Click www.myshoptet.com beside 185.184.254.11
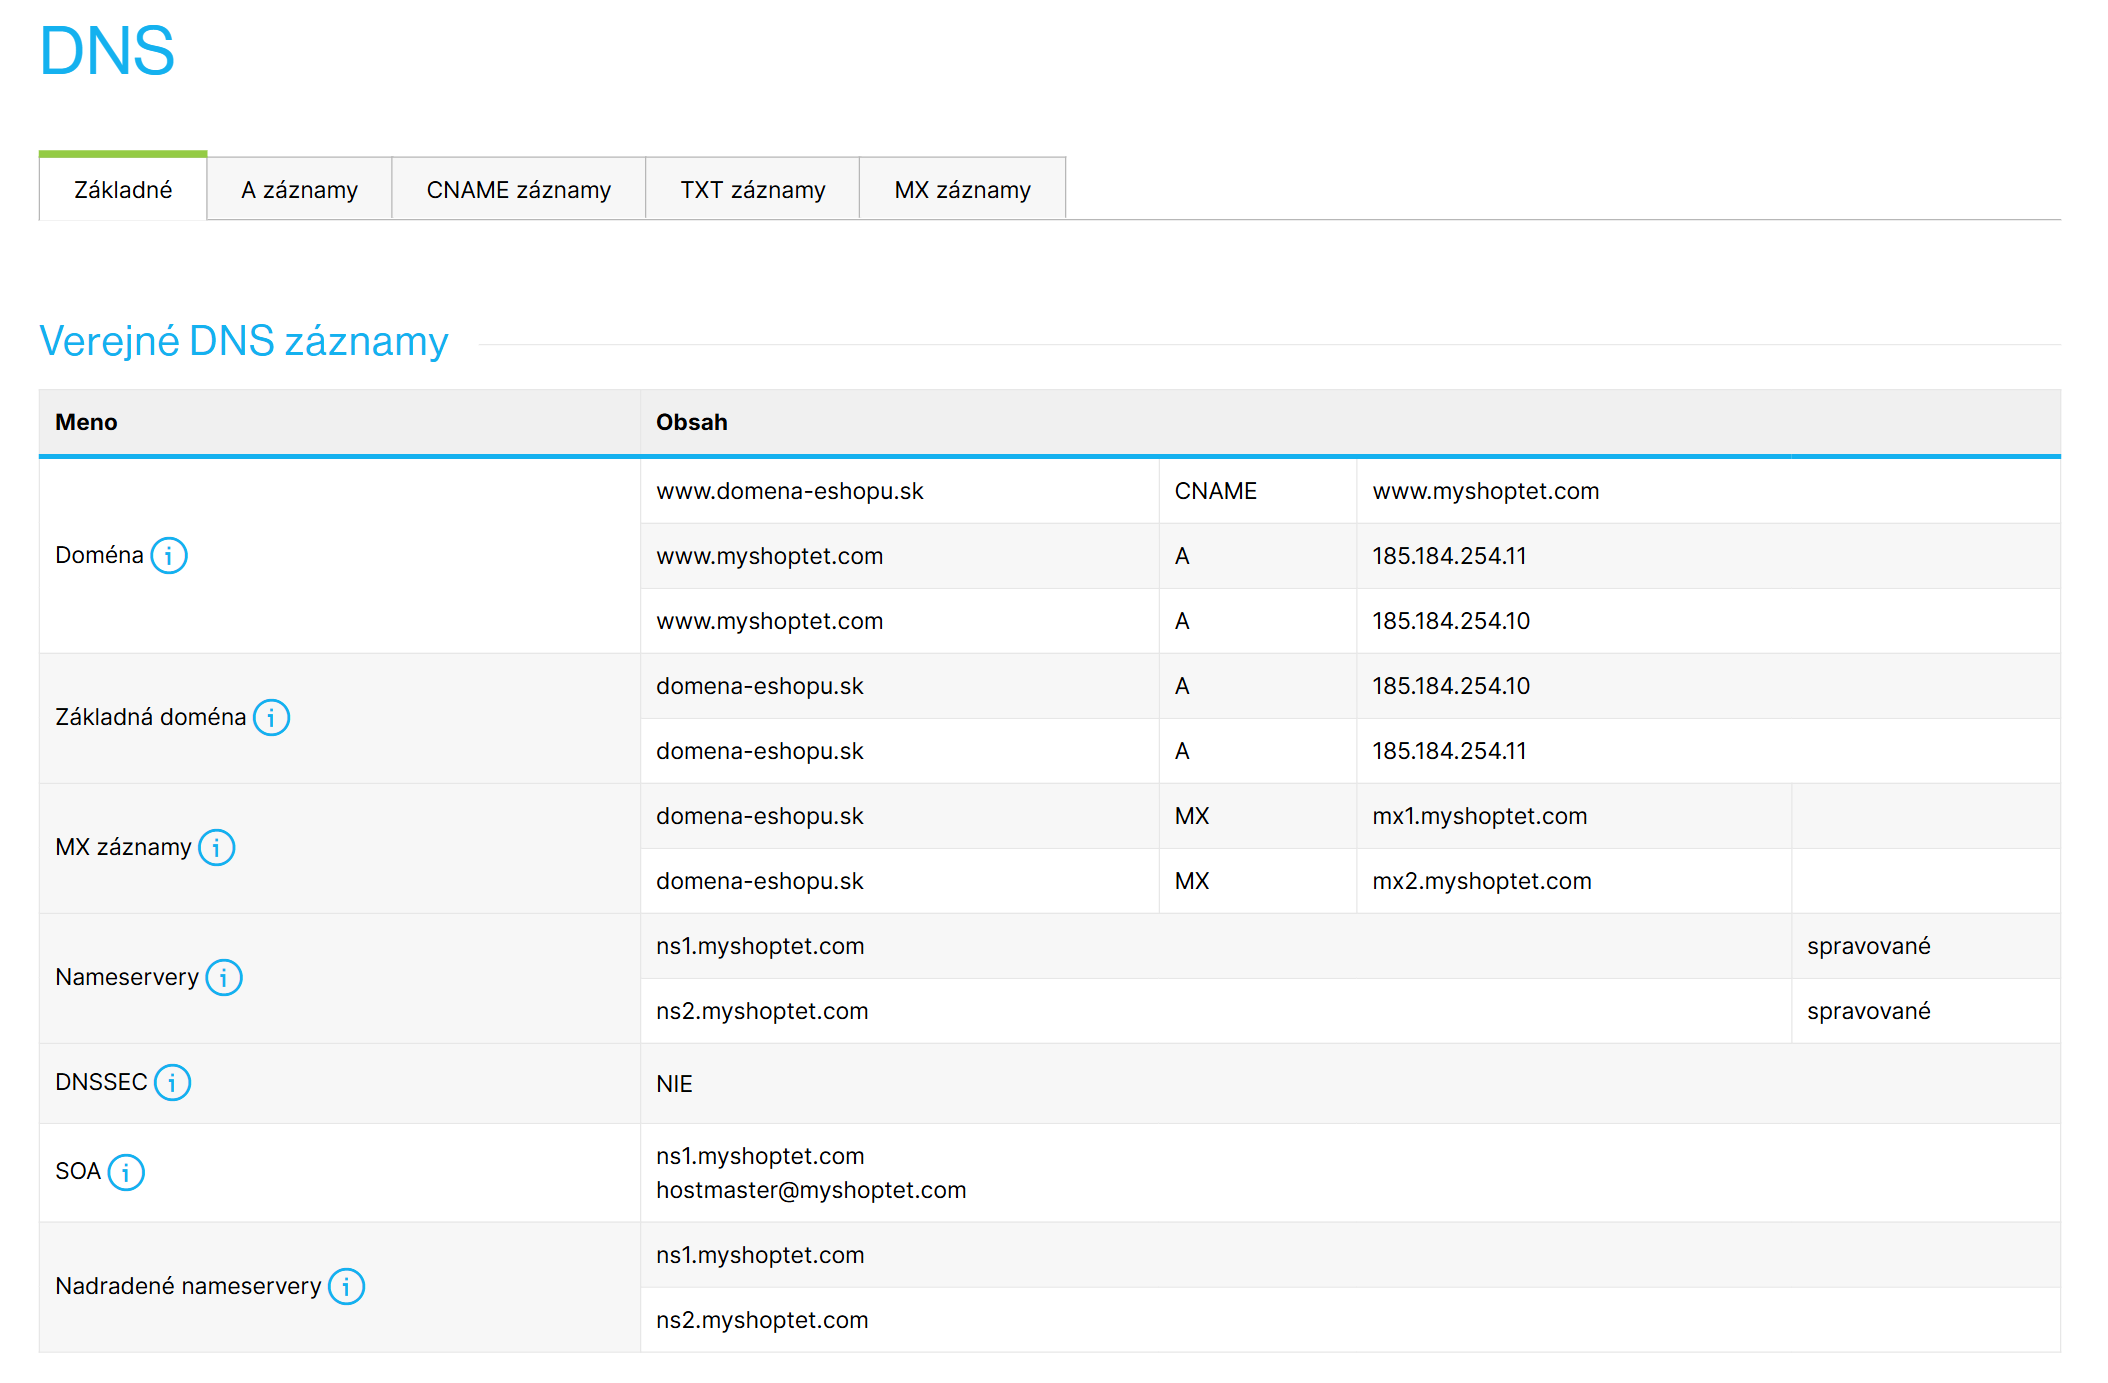Screen dimensions: 2108x1383 tap(770, 556)
